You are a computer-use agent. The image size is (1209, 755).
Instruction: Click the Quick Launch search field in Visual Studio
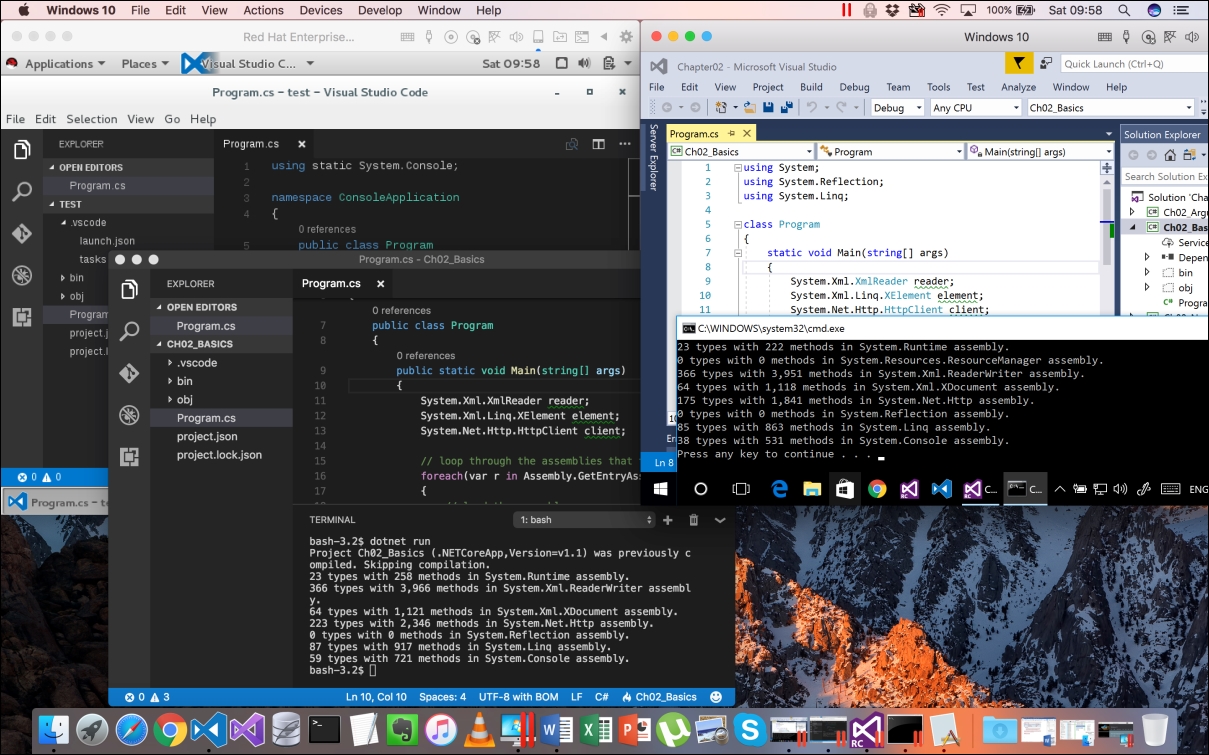[1132, 64]
